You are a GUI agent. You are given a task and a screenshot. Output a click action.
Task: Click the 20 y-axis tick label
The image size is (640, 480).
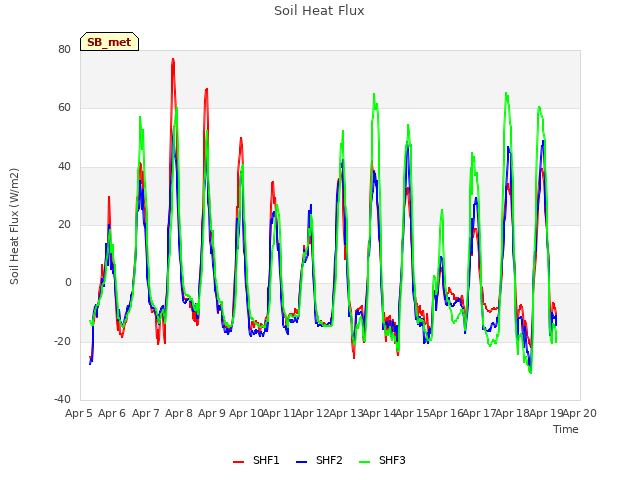[x=64, y=224]
